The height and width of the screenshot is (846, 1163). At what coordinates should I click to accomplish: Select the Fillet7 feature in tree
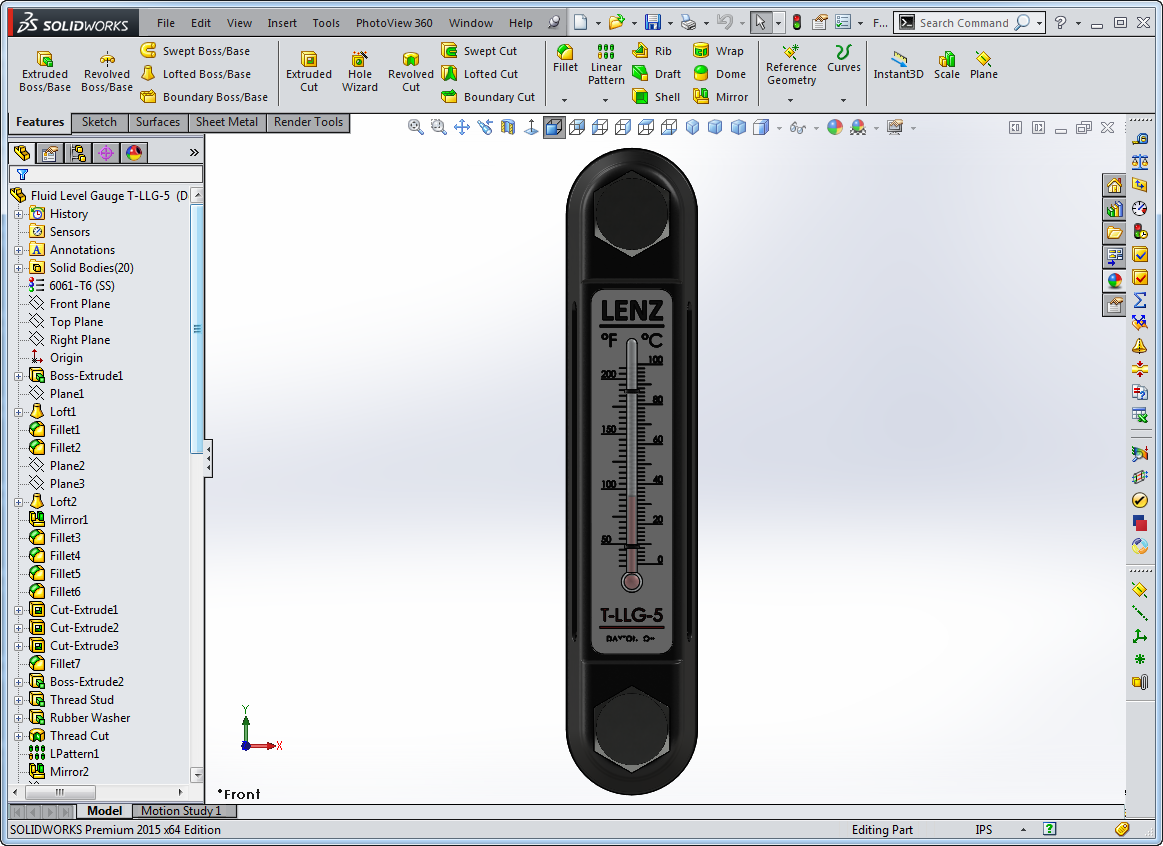pos(55,664)
